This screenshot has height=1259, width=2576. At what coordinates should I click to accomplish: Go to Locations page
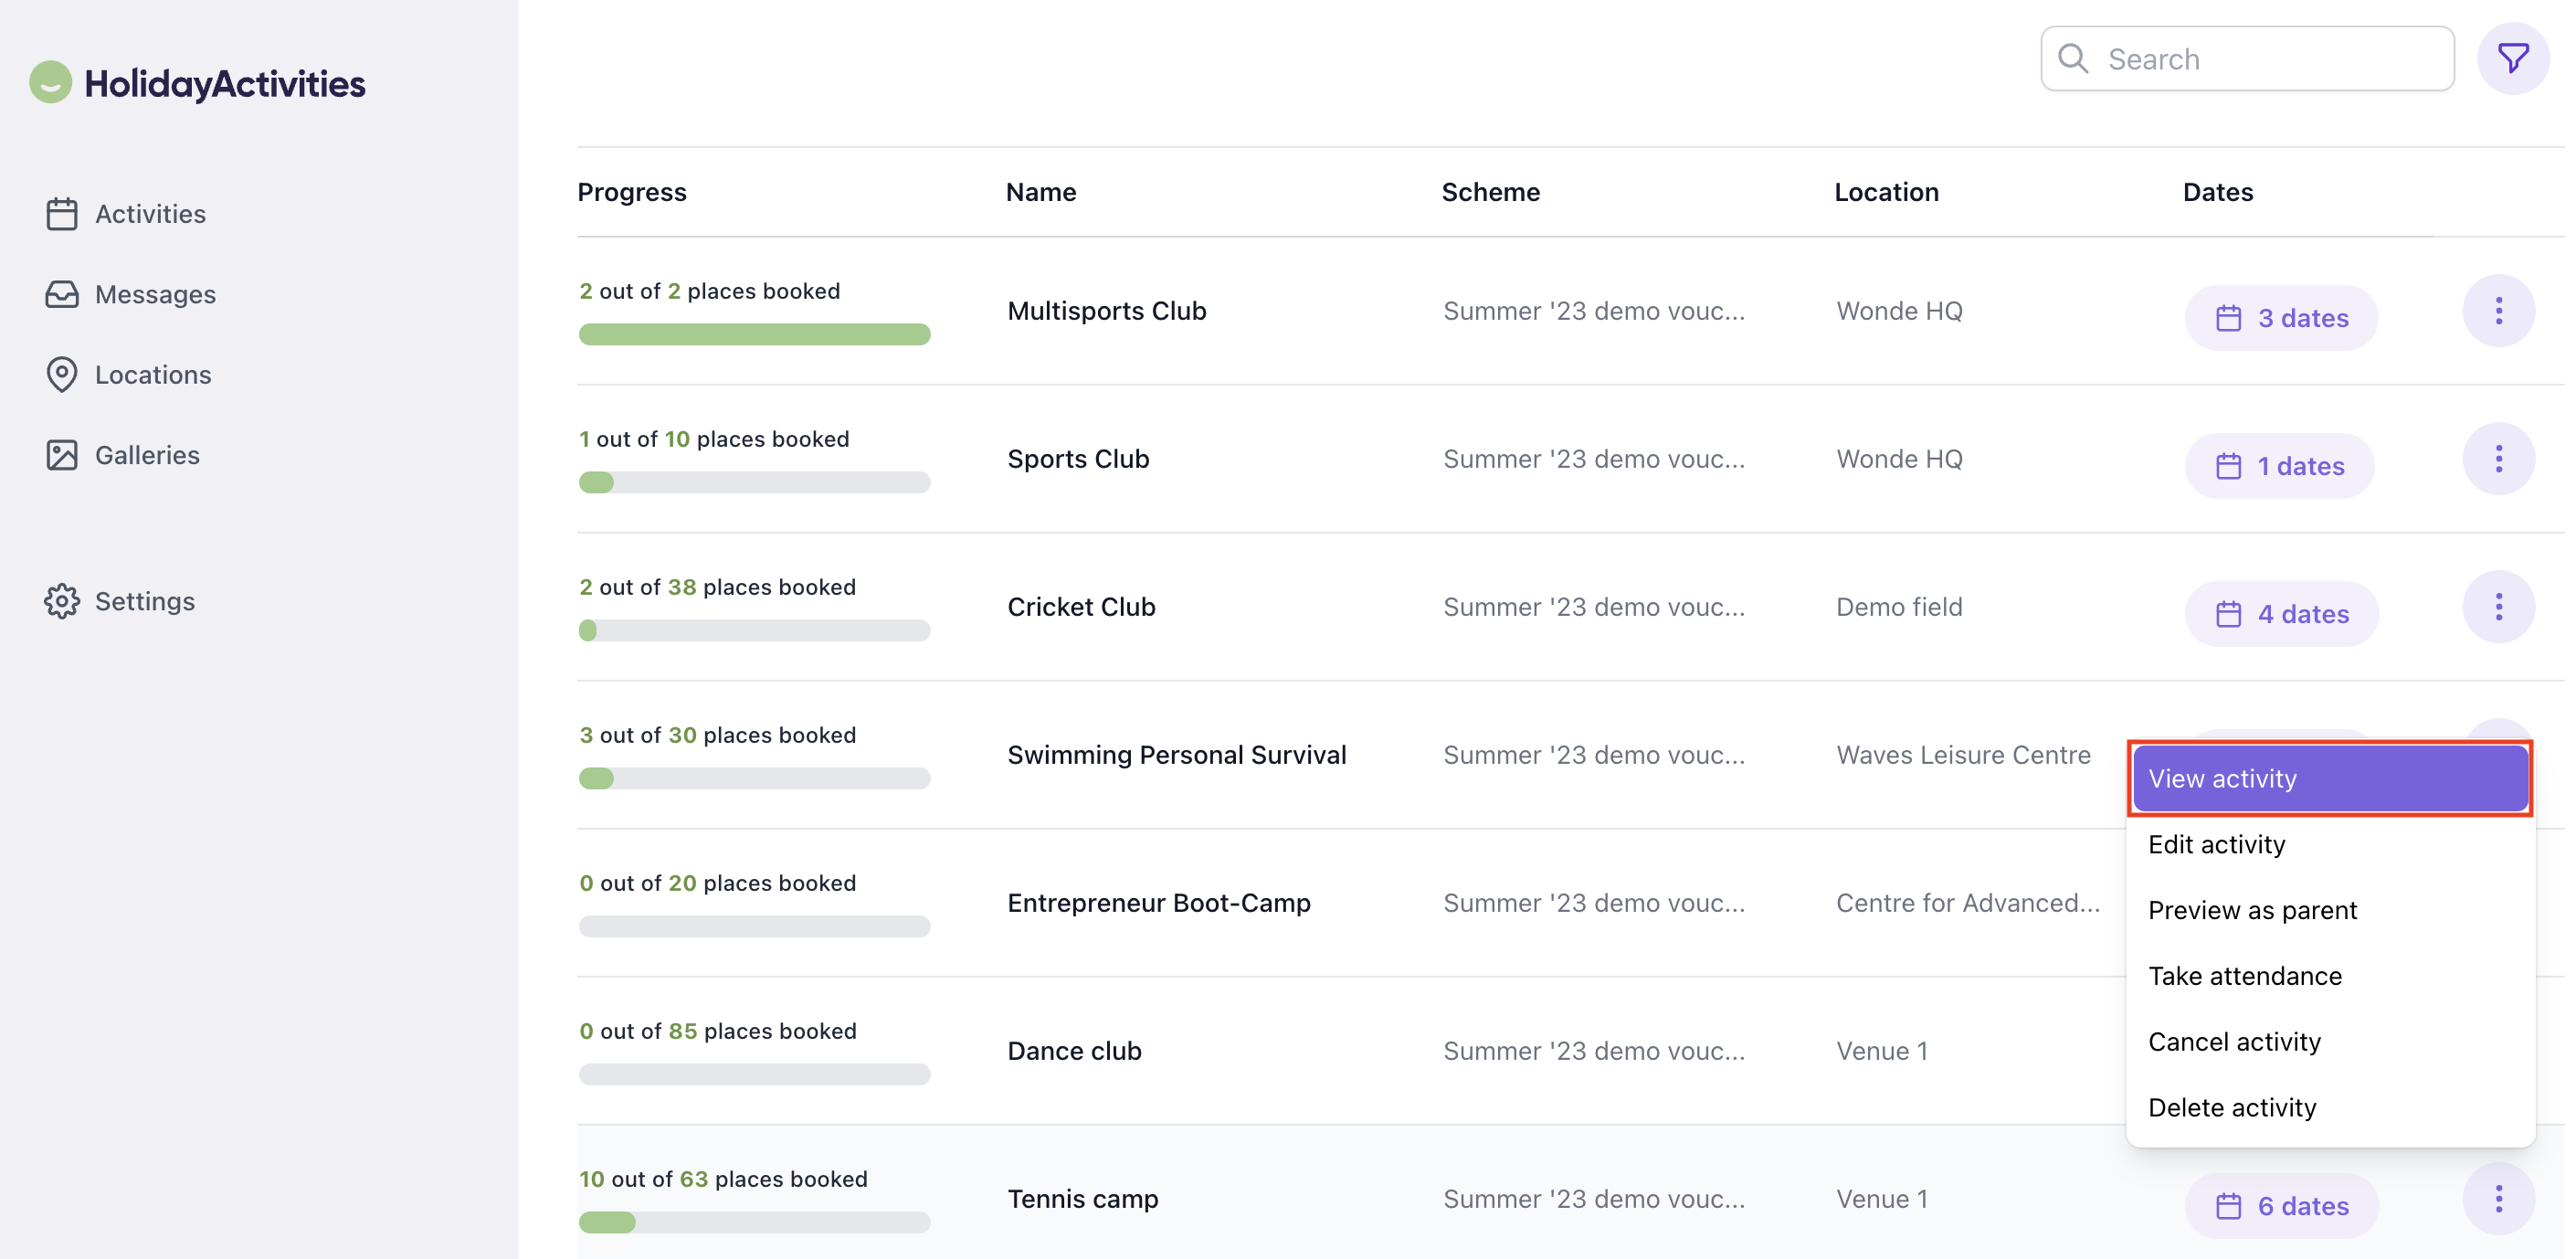152,375
